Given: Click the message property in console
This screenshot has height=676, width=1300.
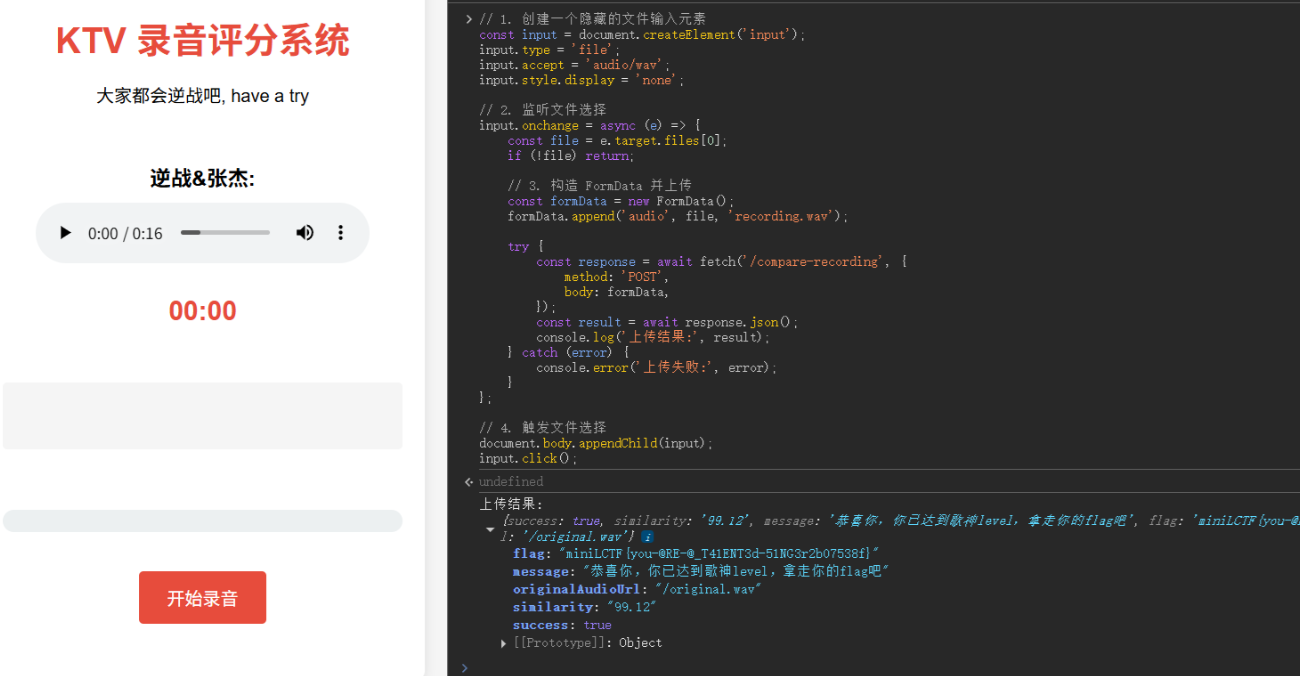Looking at the screenshot, I should pyautogui.click(x=544, y=572).
